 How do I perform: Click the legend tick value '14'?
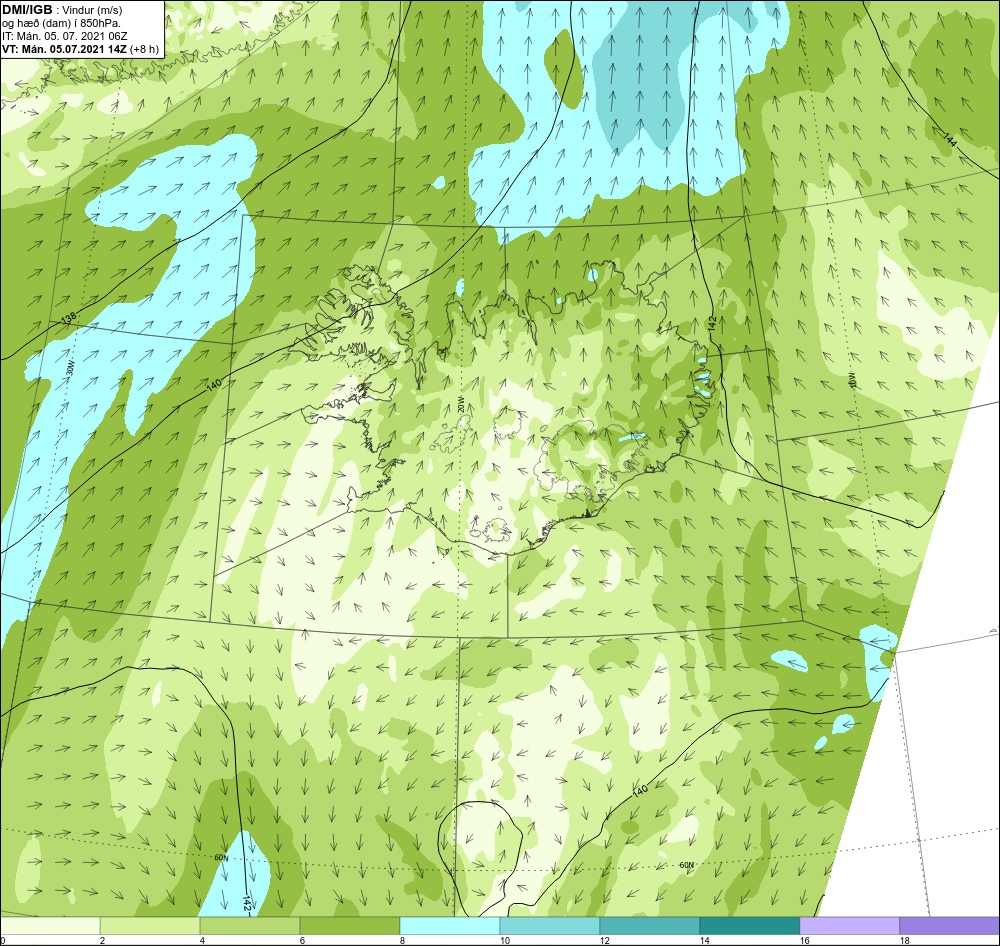tap(704, 940)
